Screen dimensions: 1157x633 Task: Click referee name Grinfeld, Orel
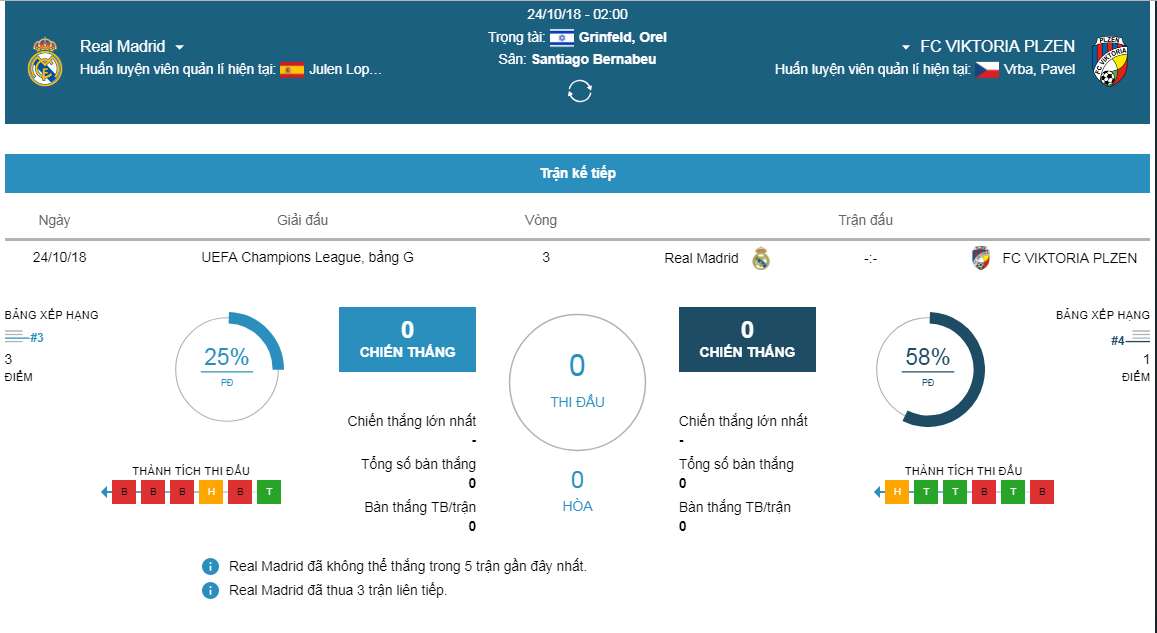(623, 37)
